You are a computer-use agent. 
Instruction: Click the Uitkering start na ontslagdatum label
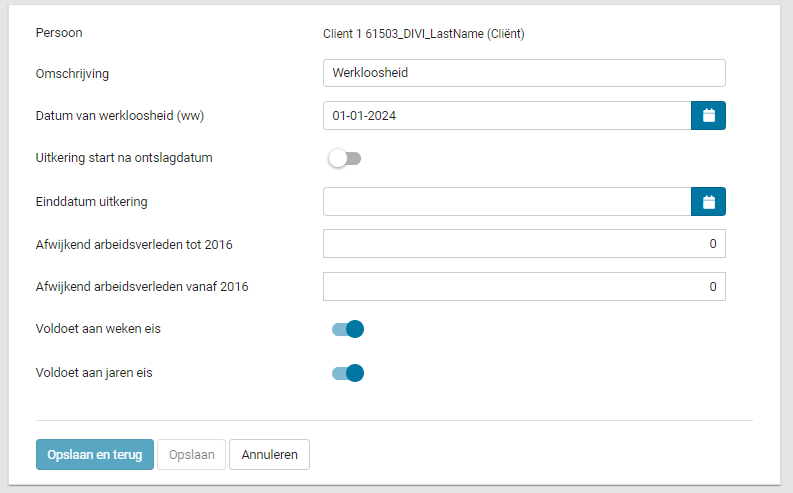124,158
